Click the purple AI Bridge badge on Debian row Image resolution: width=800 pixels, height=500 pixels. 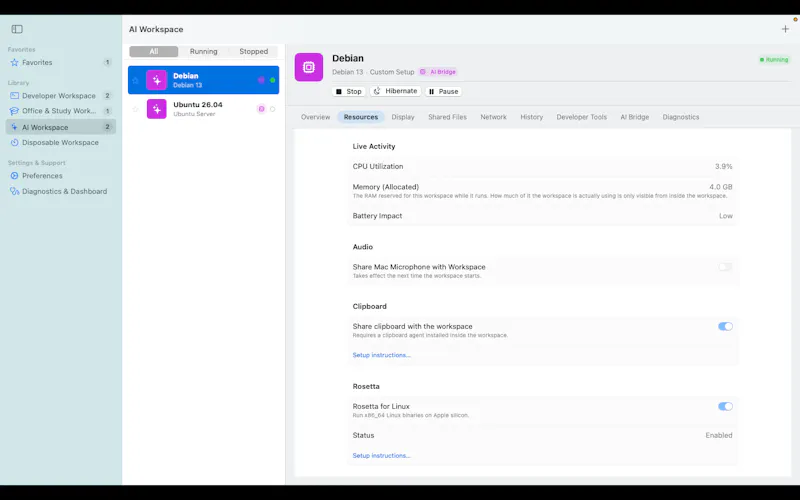click(x=261, y=80)
